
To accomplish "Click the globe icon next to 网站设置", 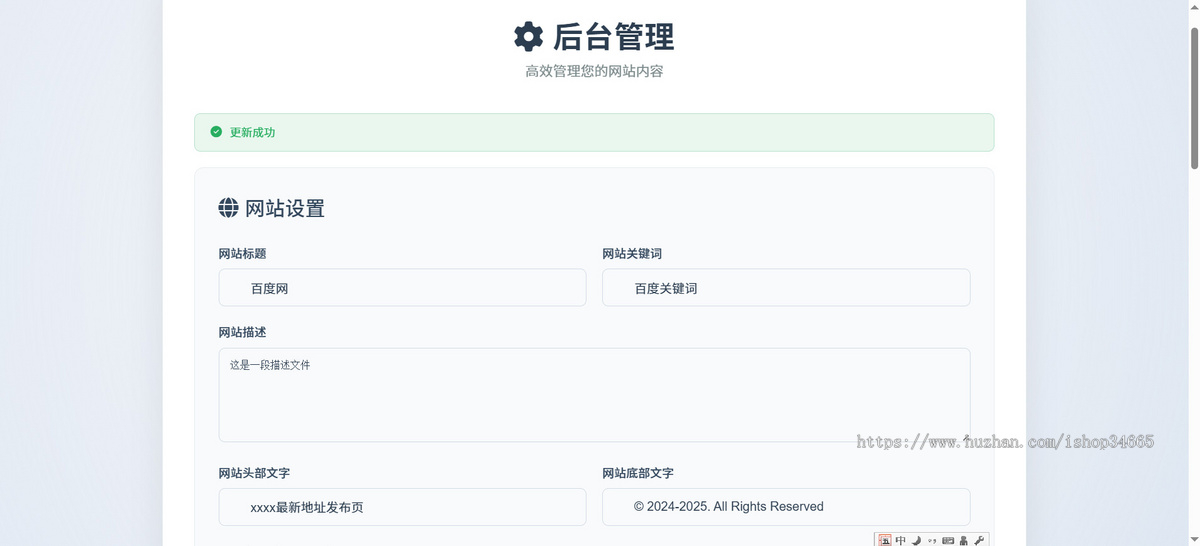I will point(229,208).
